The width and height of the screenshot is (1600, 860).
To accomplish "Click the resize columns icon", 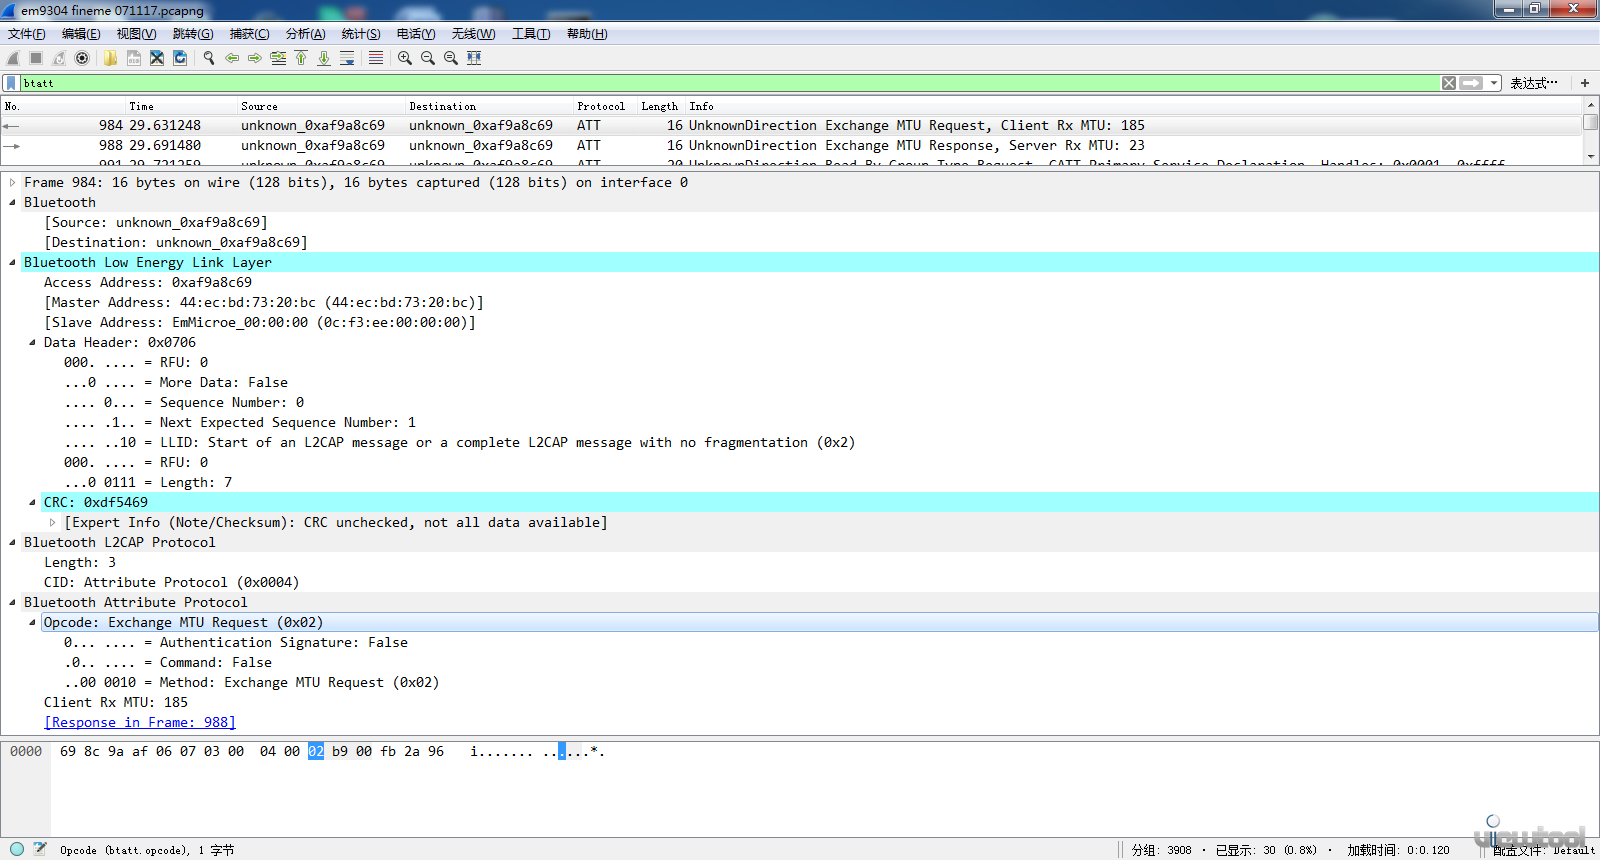I will [474, 58].
